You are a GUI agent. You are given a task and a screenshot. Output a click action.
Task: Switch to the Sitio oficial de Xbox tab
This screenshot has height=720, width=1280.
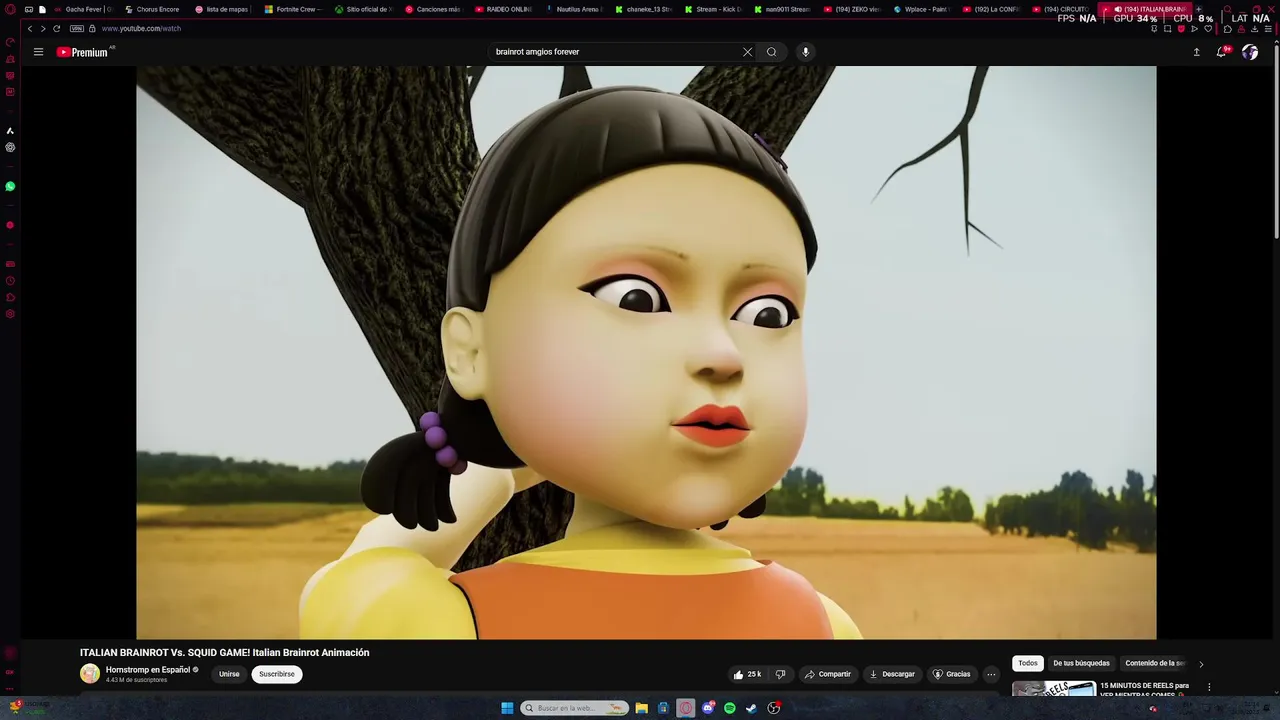(x=362, y=9)
